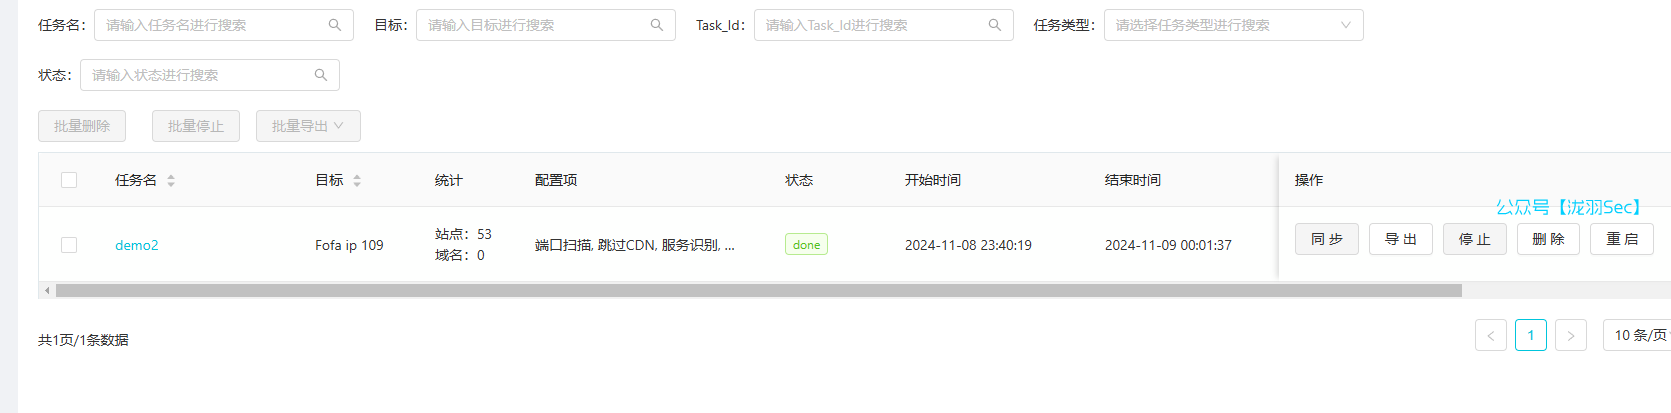Open the task type select dropdown
The width and height of the screenshot is (1671, 413).
click(1233, 25)
